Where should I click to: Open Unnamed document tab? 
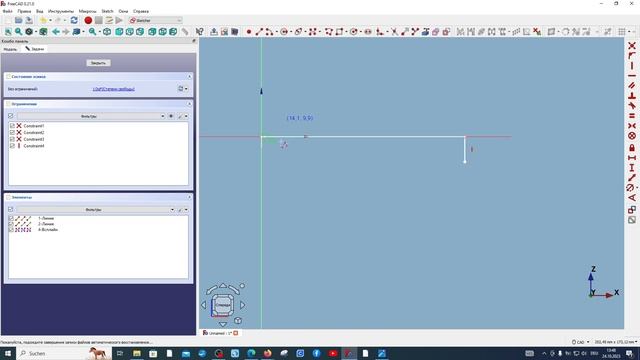(x=220, y=333)
